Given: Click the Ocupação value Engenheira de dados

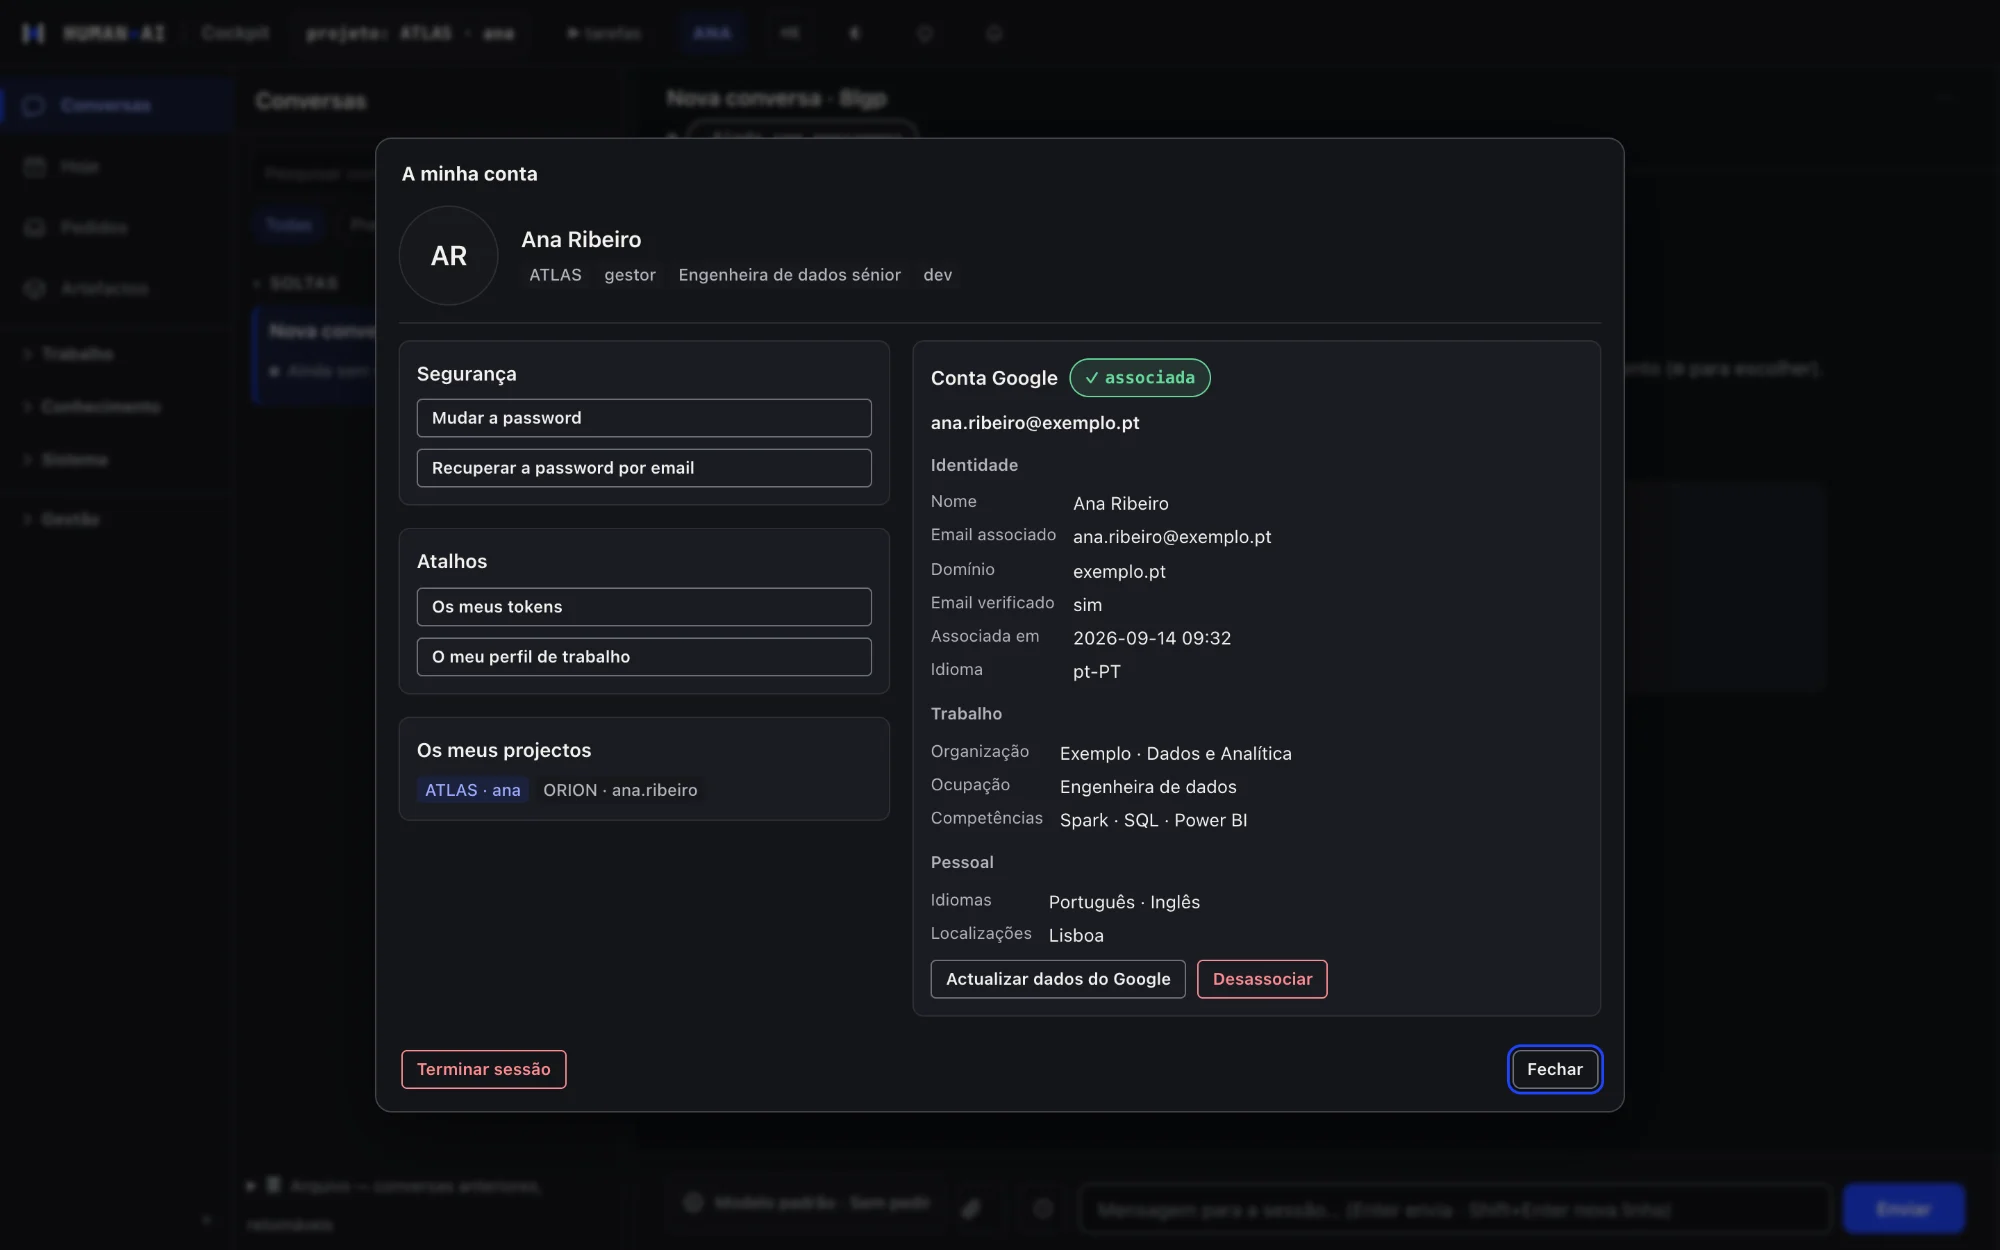Looking at the screenshot, I should (x=1148, y=787).
